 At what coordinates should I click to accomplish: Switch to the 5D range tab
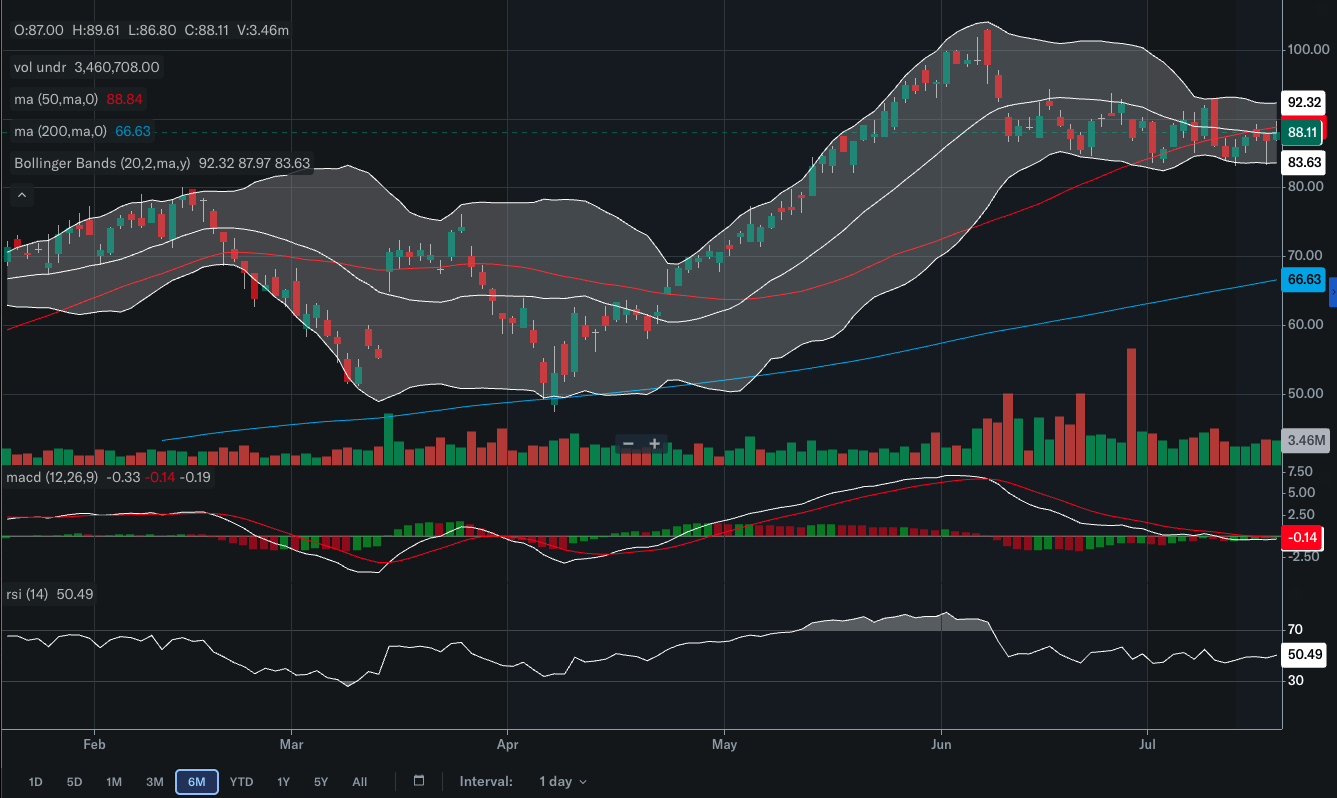click(x=74, y=782)
